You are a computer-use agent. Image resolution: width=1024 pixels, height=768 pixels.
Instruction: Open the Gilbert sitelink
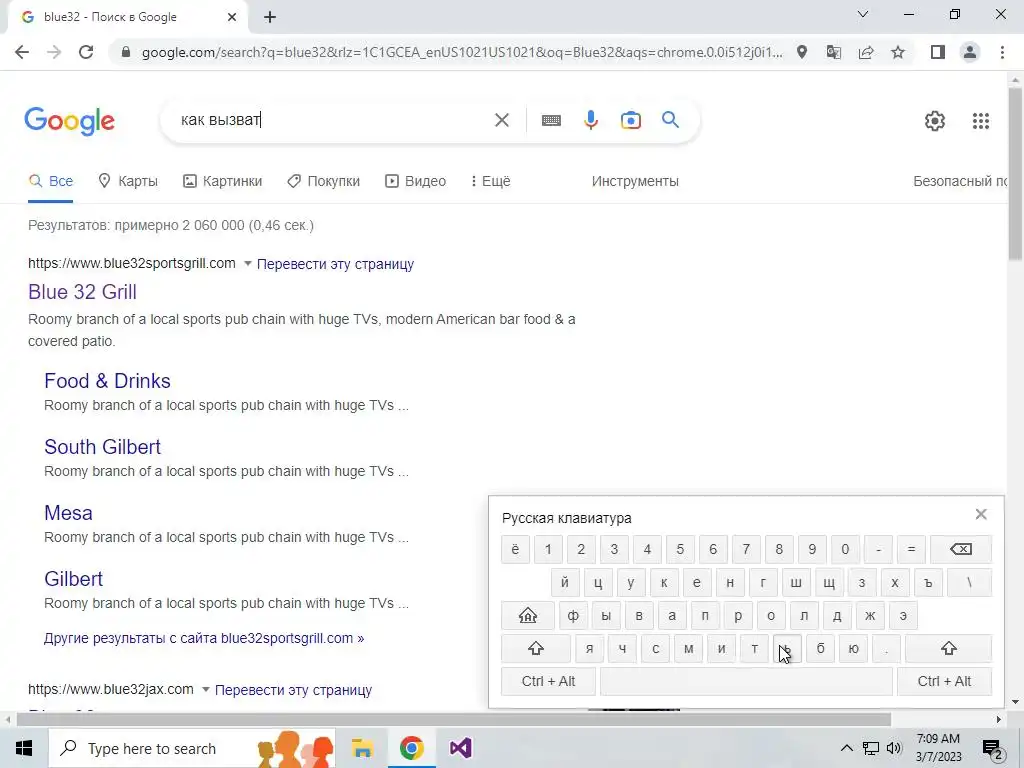73,579
